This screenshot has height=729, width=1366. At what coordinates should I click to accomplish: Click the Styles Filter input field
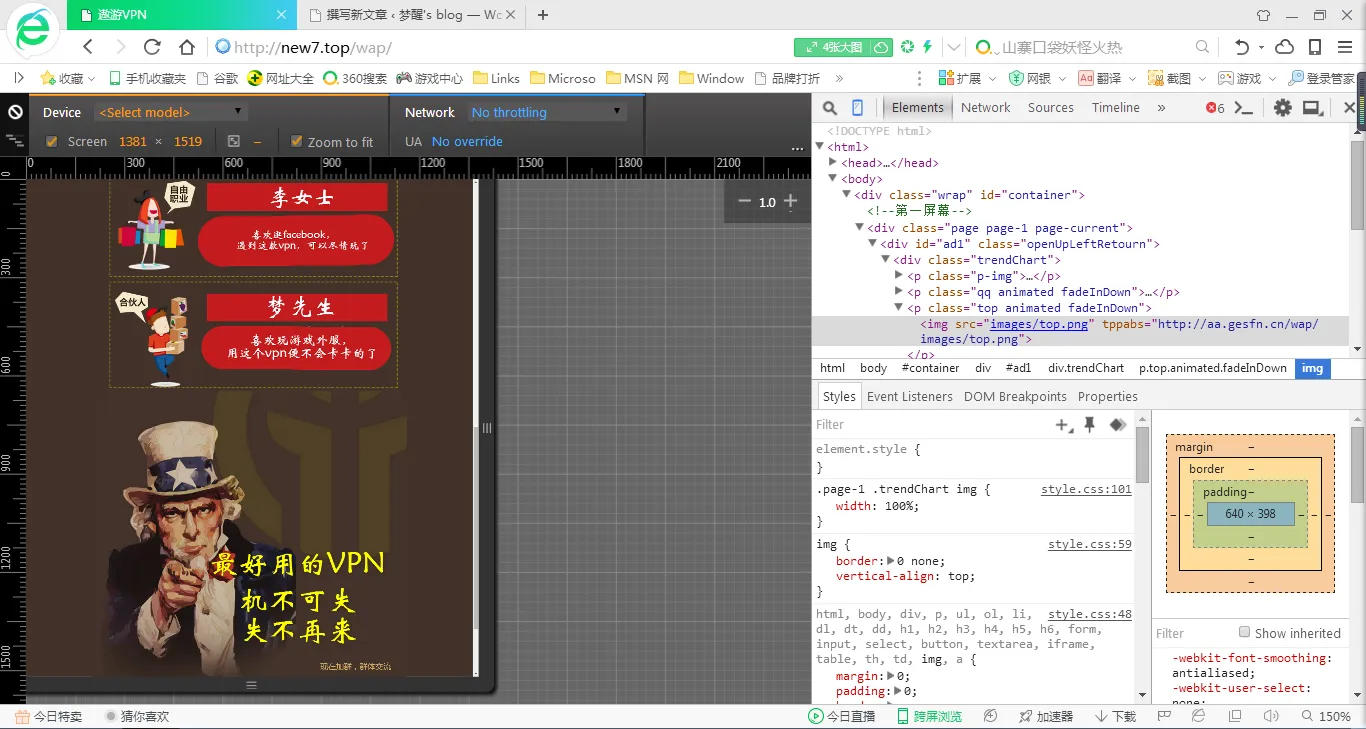coord(930,425)
